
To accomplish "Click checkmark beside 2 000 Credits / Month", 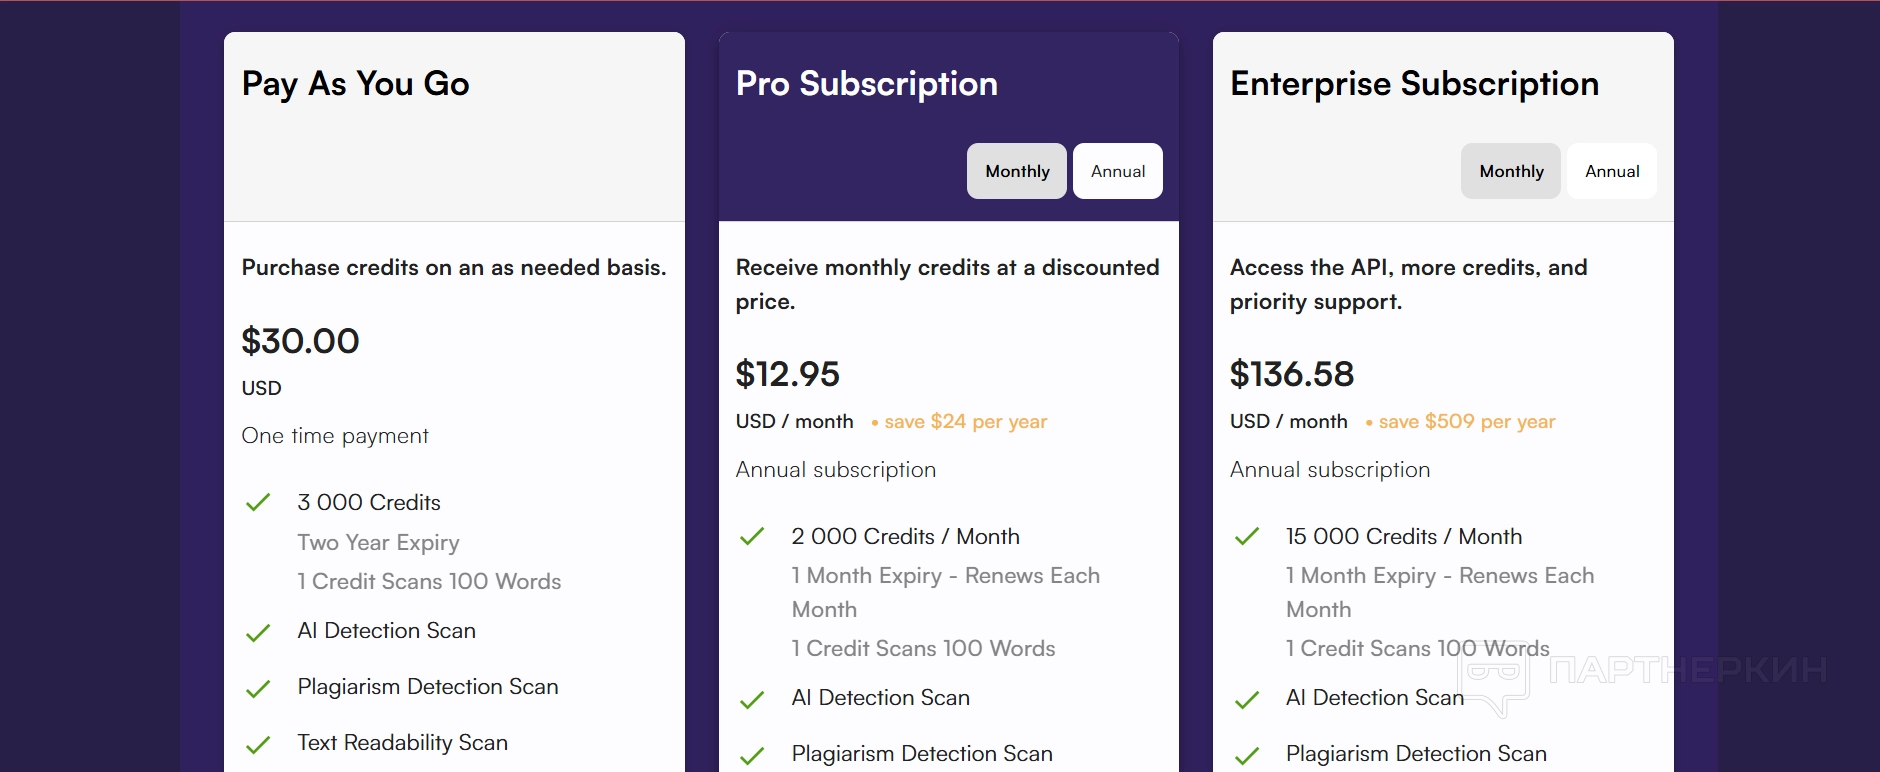I will [x=752, y=536].
